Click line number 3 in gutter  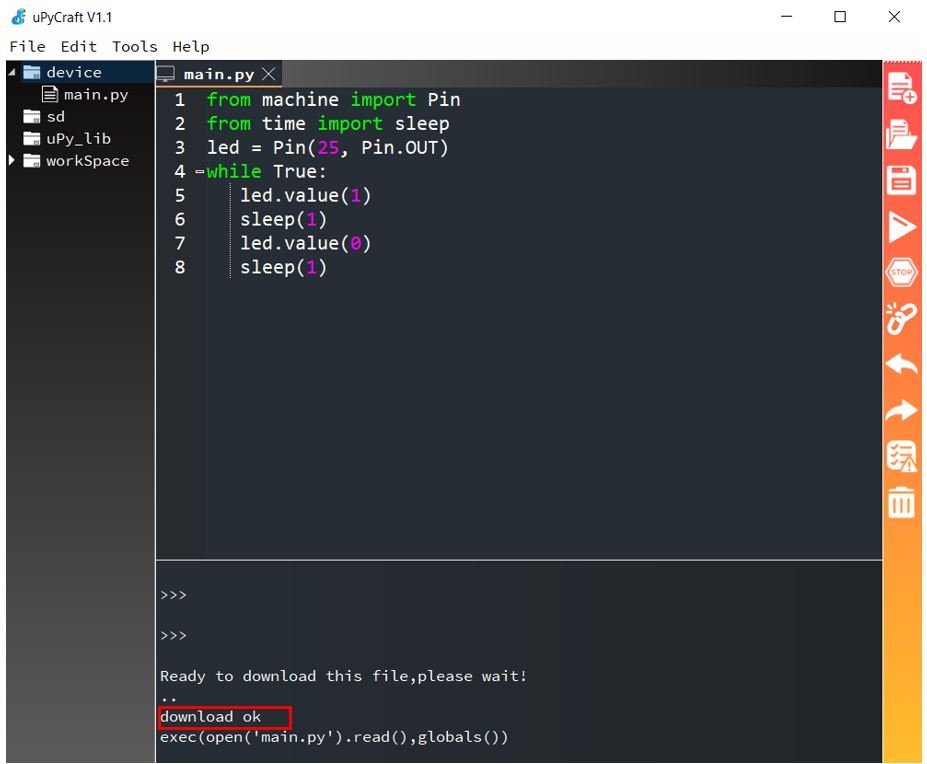[x=180, y=147]
